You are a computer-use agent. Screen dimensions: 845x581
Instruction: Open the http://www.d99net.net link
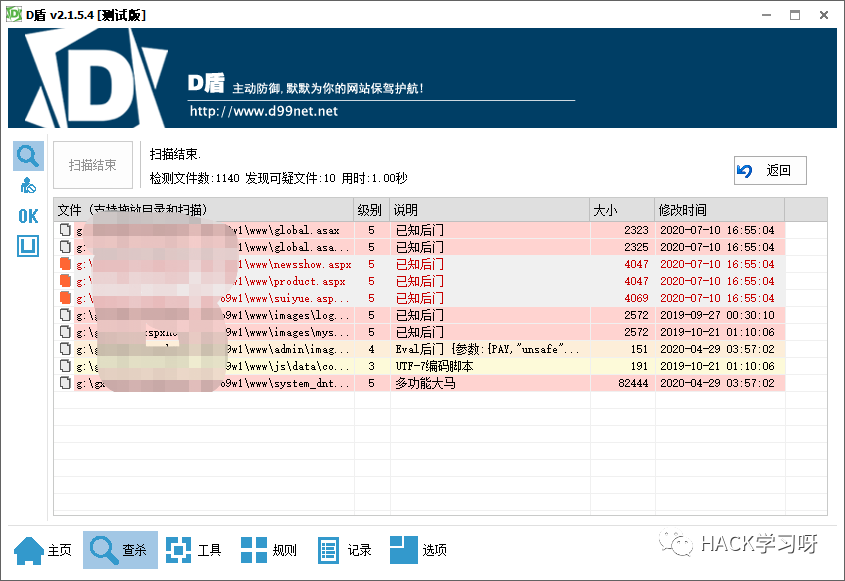coord(264,111)
